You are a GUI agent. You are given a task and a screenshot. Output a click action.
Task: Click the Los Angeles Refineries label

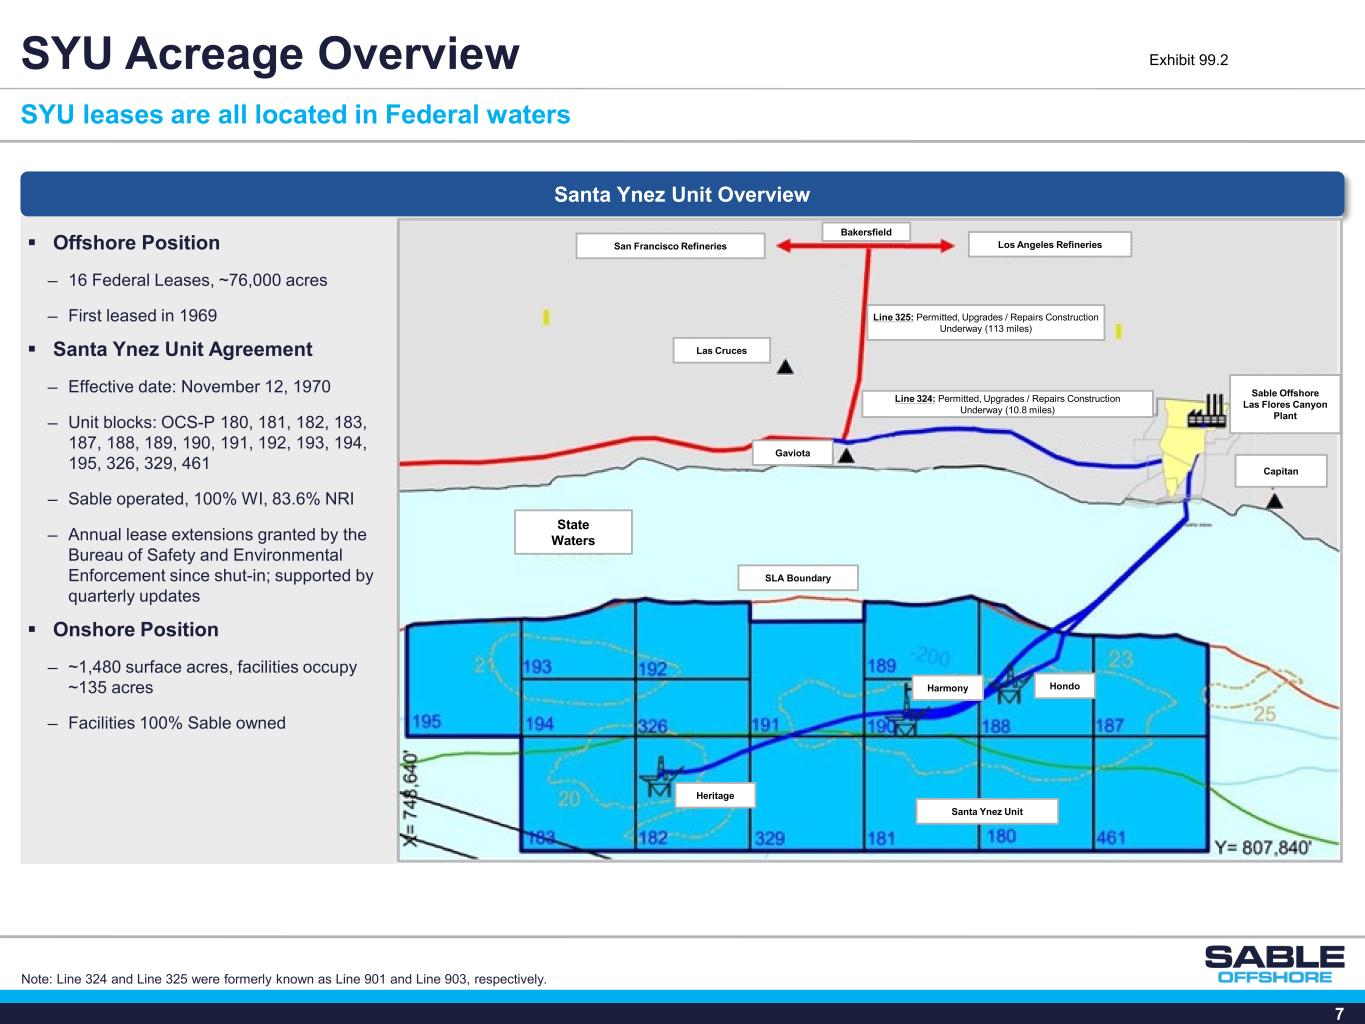point(1049,245)
